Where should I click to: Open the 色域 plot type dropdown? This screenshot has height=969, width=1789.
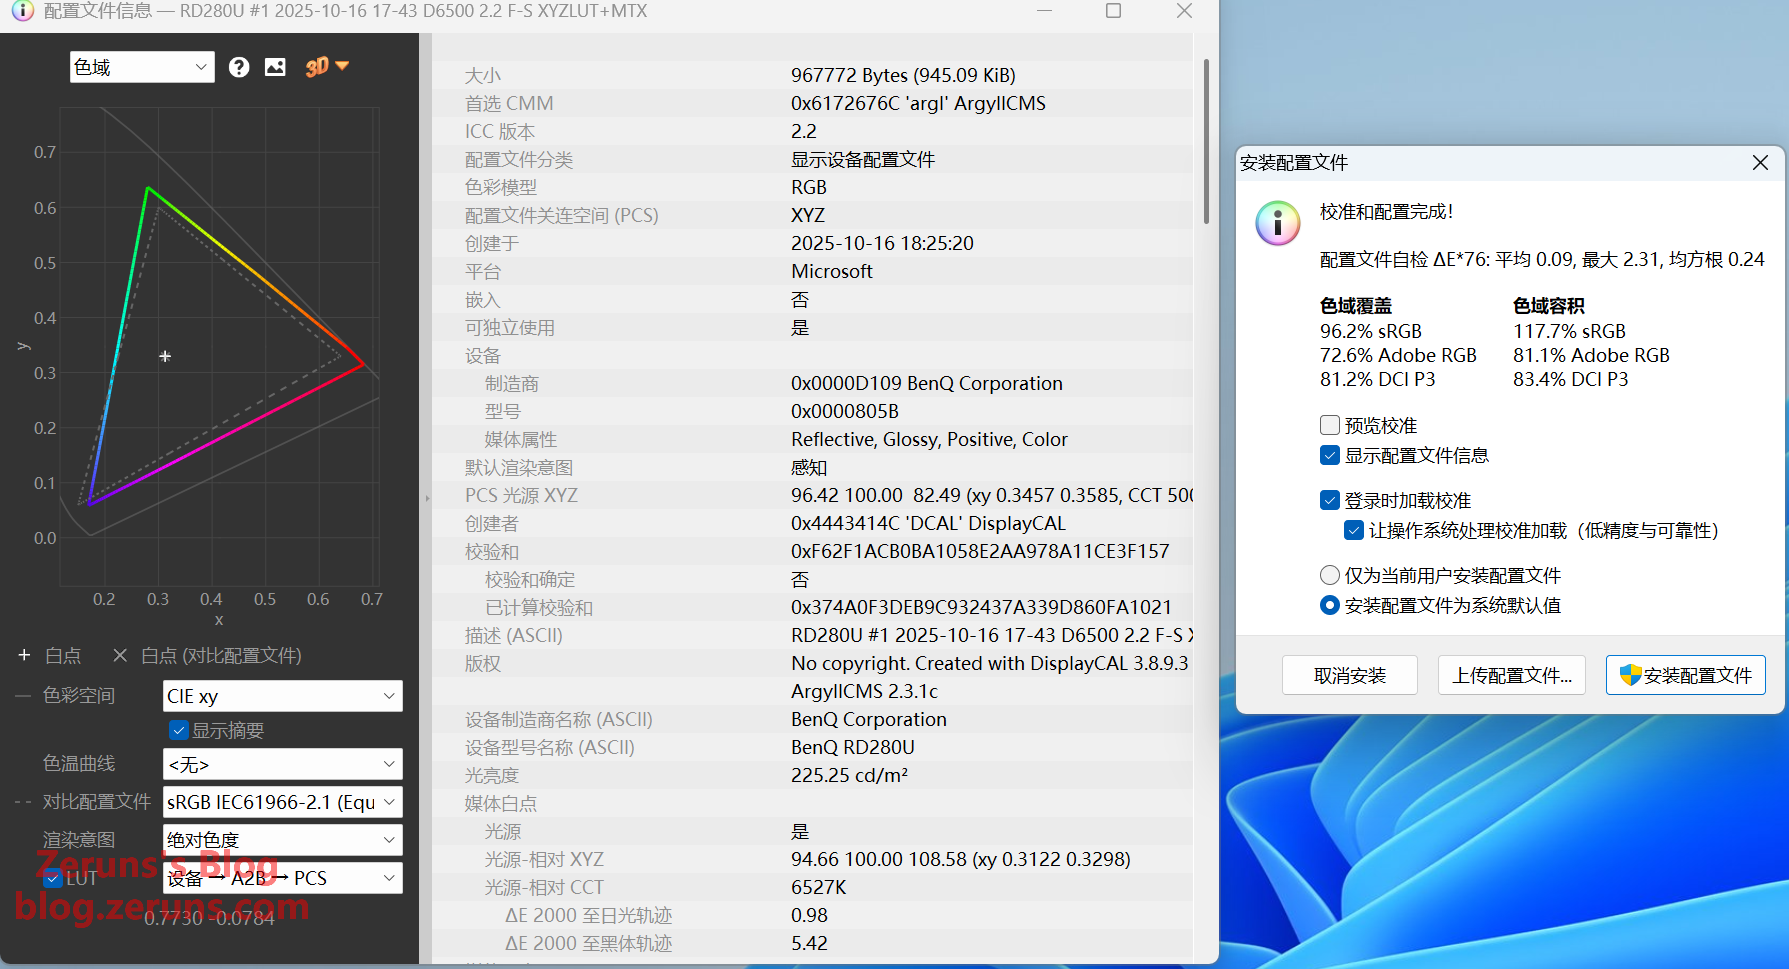pos(142,67)
